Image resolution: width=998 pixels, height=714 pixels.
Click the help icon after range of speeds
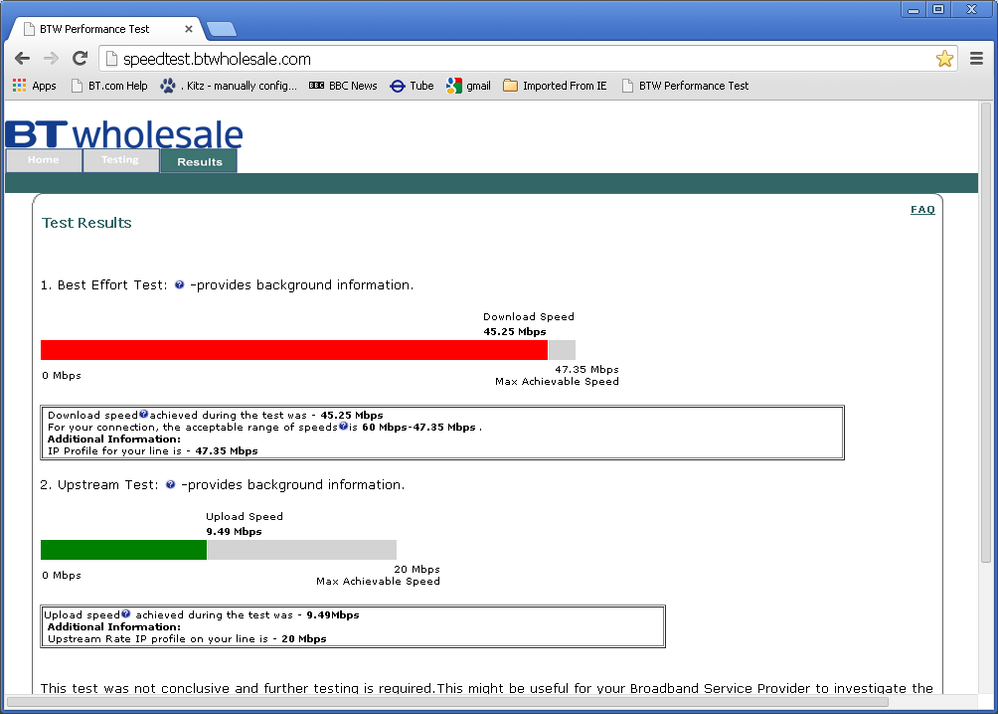tap(343, 426)
